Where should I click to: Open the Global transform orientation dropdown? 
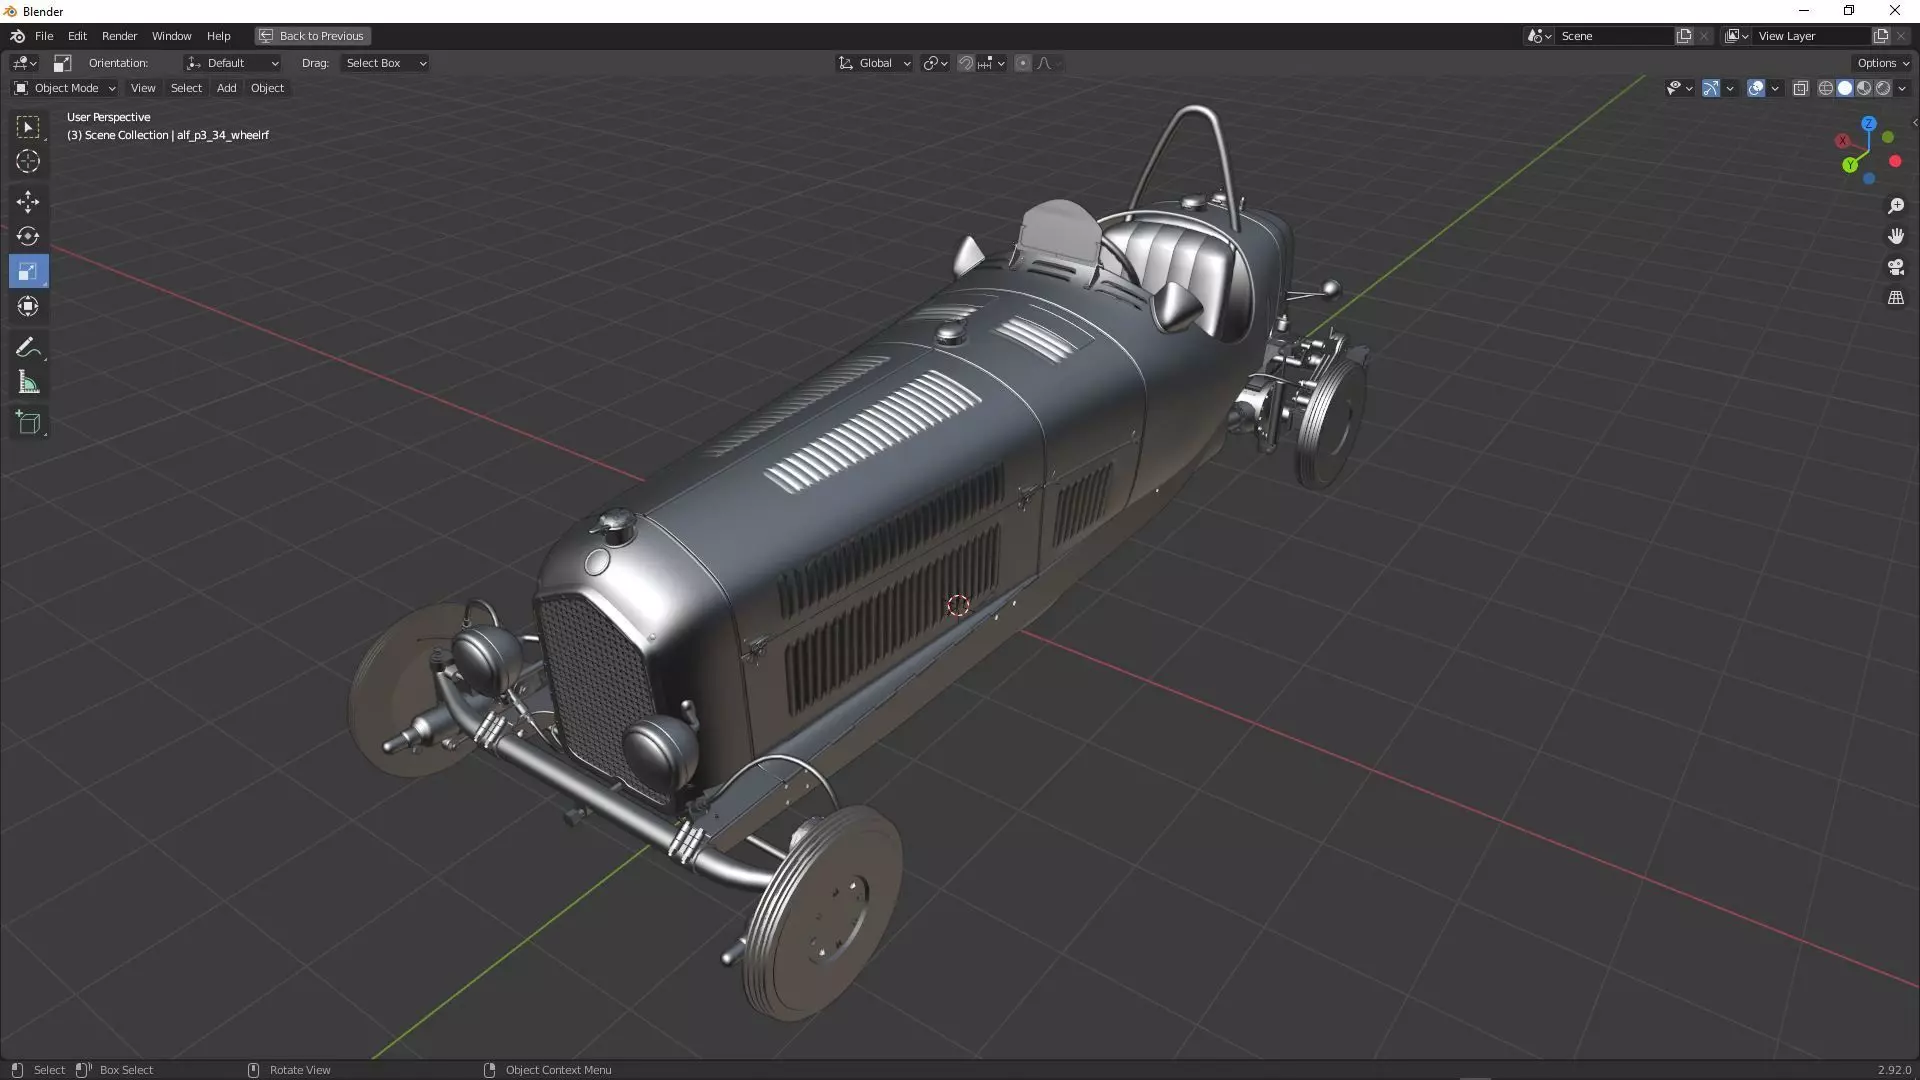click(875, 63)
